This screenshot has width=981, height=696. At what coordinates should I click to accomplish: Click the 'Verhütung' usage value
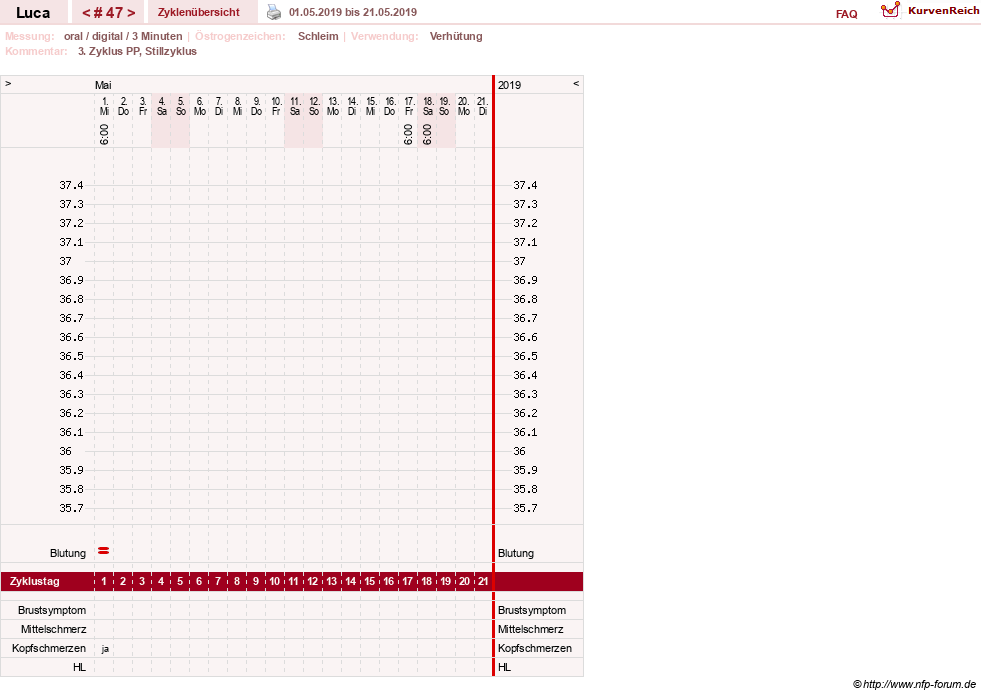coord(456,36)
